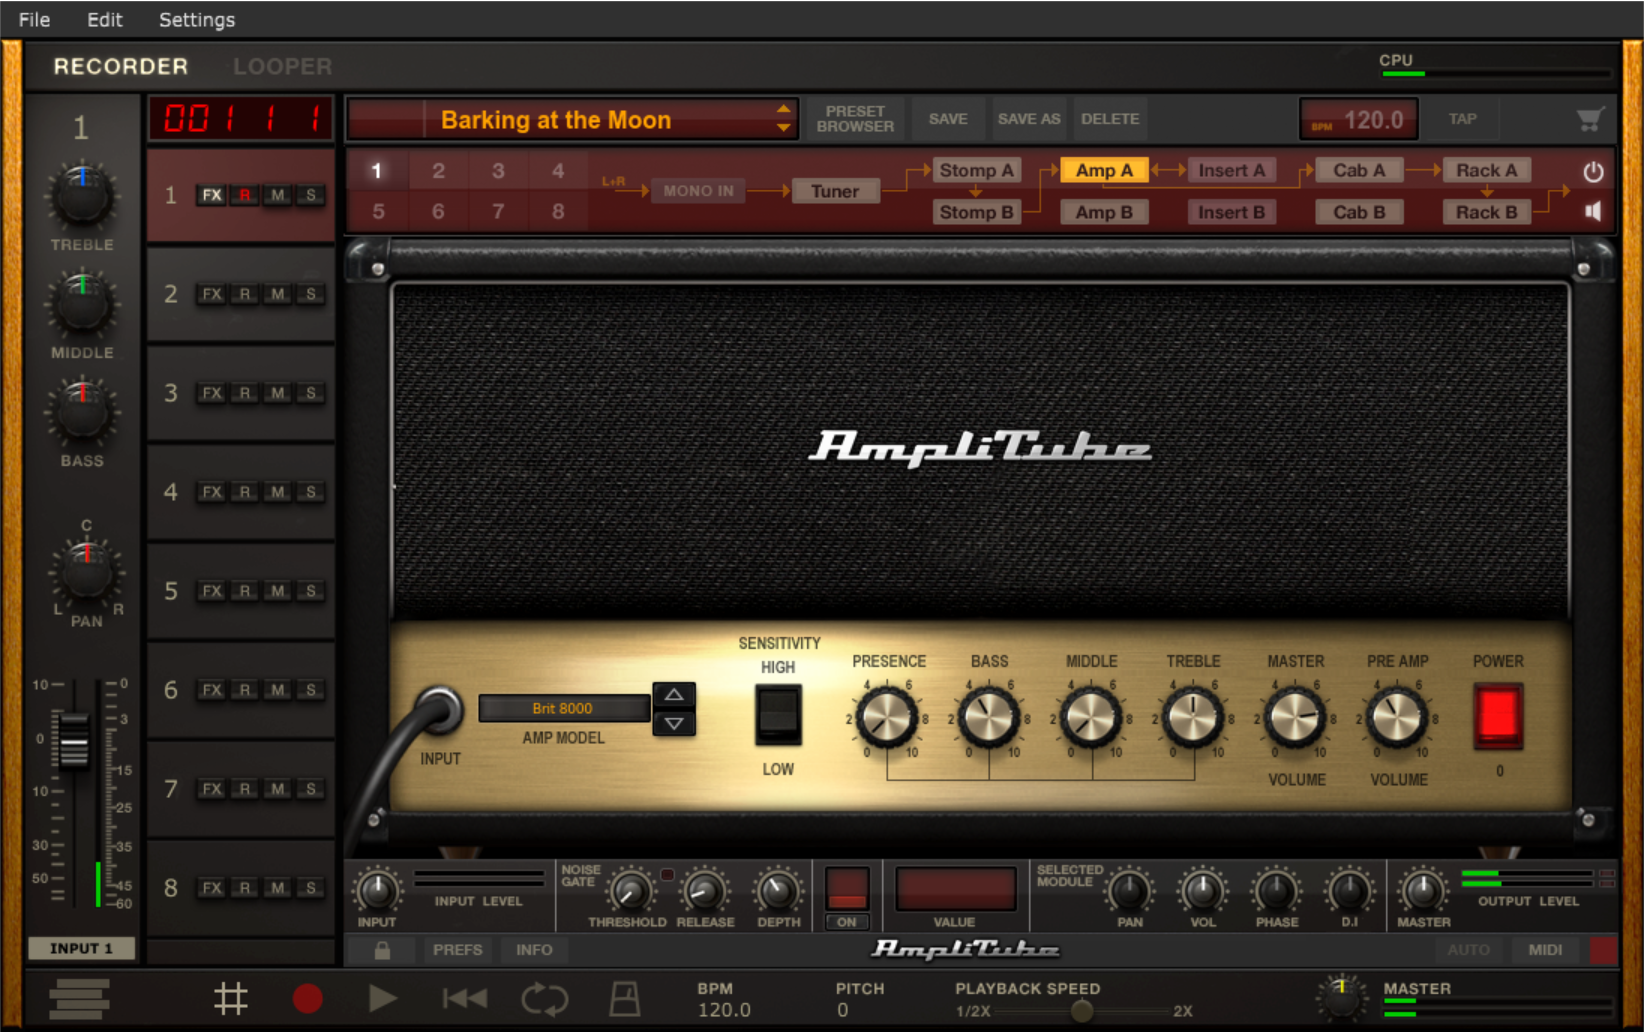Adjust the PLAYBACK SPEED slider handle

(x=1081, y=1011)
